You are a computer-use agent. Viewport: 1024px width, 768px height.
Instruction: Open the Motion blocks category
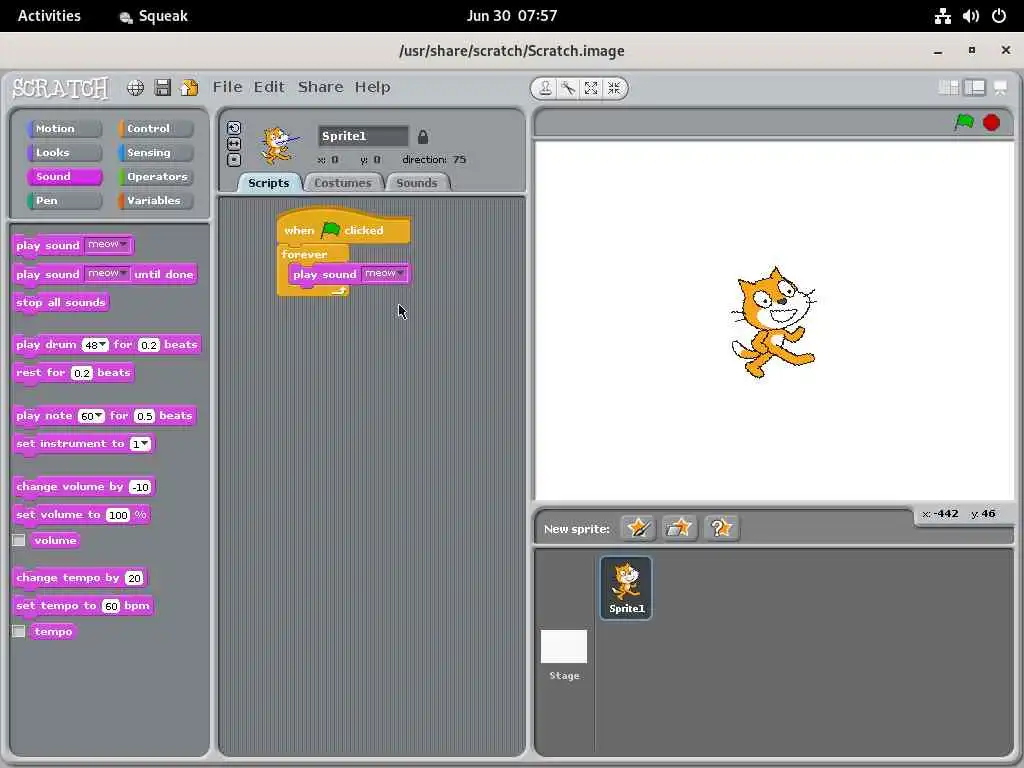click(65, 129)
